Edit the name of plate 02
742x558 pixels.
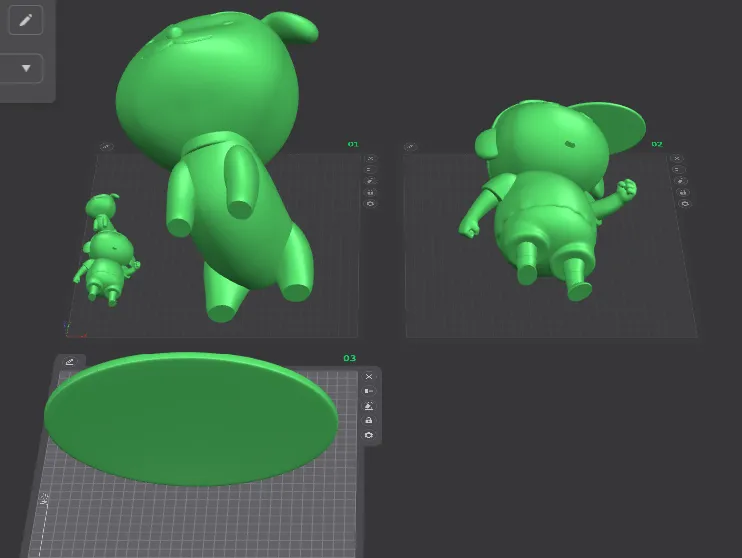click(410, 147)
